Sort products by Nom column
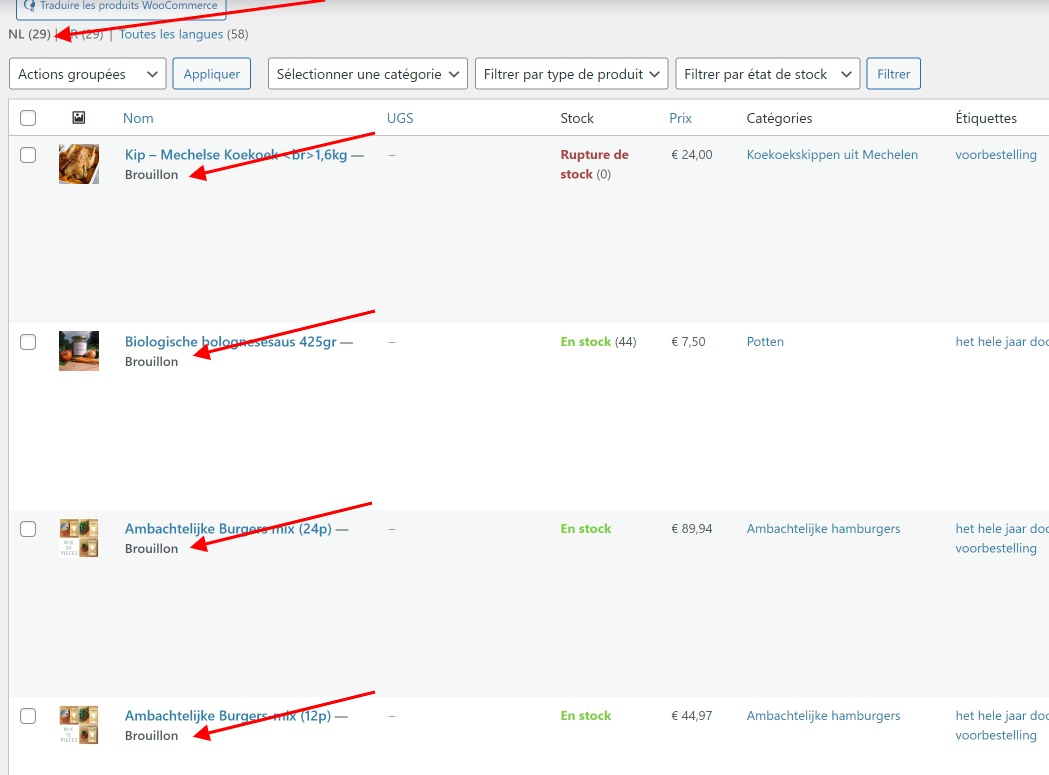Viewport: 1049px width, 775px height. [x=138, y=118]
